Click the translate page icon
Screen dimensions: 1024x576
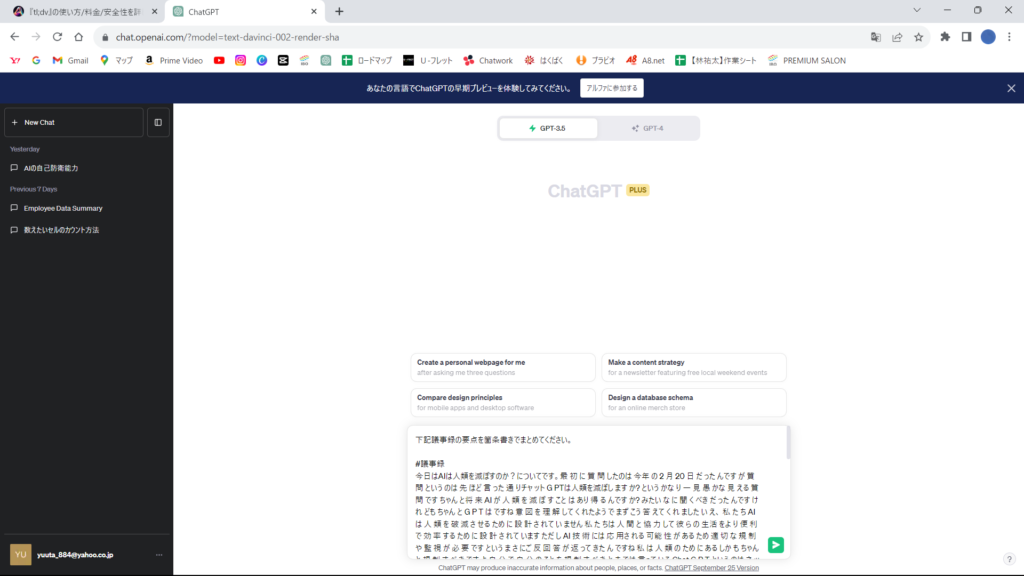point(876,37)
